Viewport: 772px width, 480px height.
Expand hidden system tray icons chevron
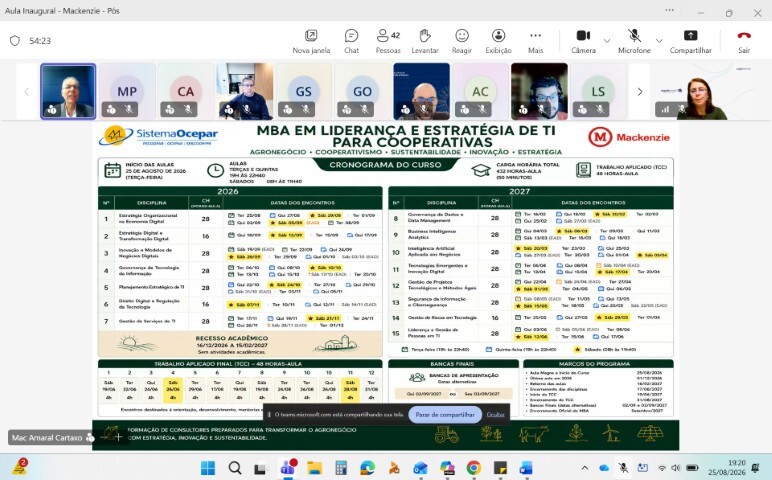(x=584, y=468)
